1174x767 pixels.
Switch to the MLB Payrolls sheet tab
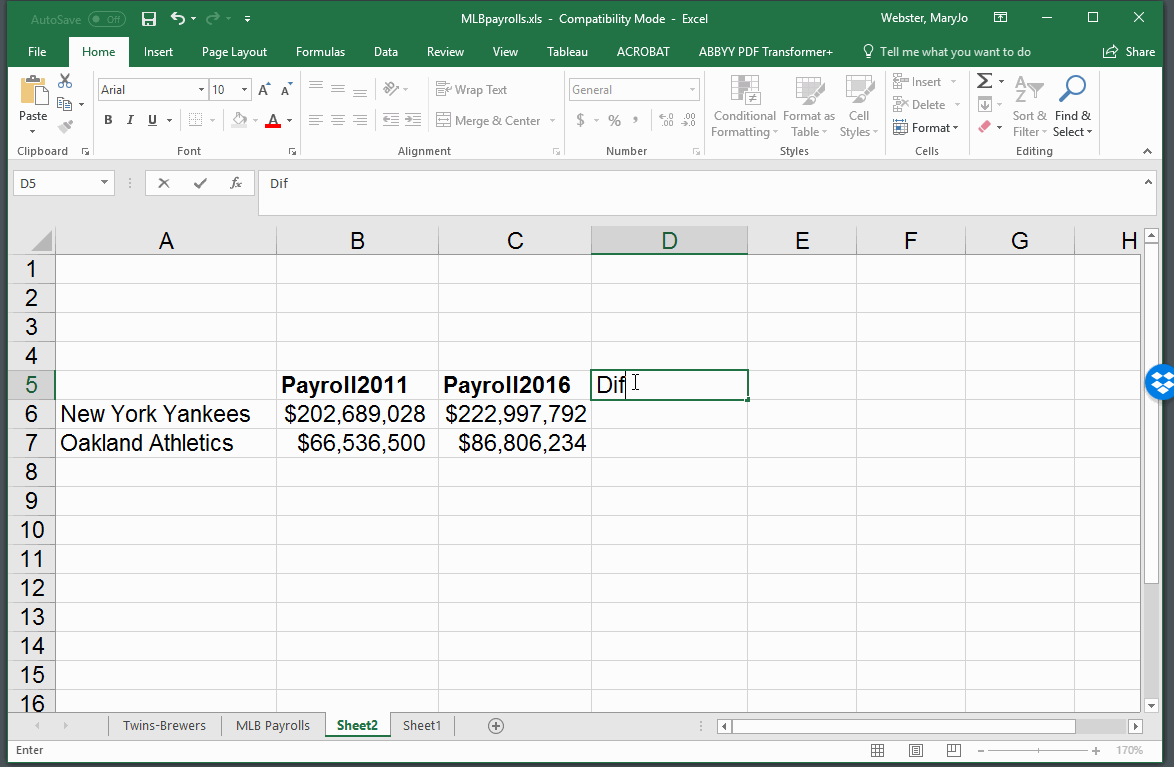pos(273,726)
